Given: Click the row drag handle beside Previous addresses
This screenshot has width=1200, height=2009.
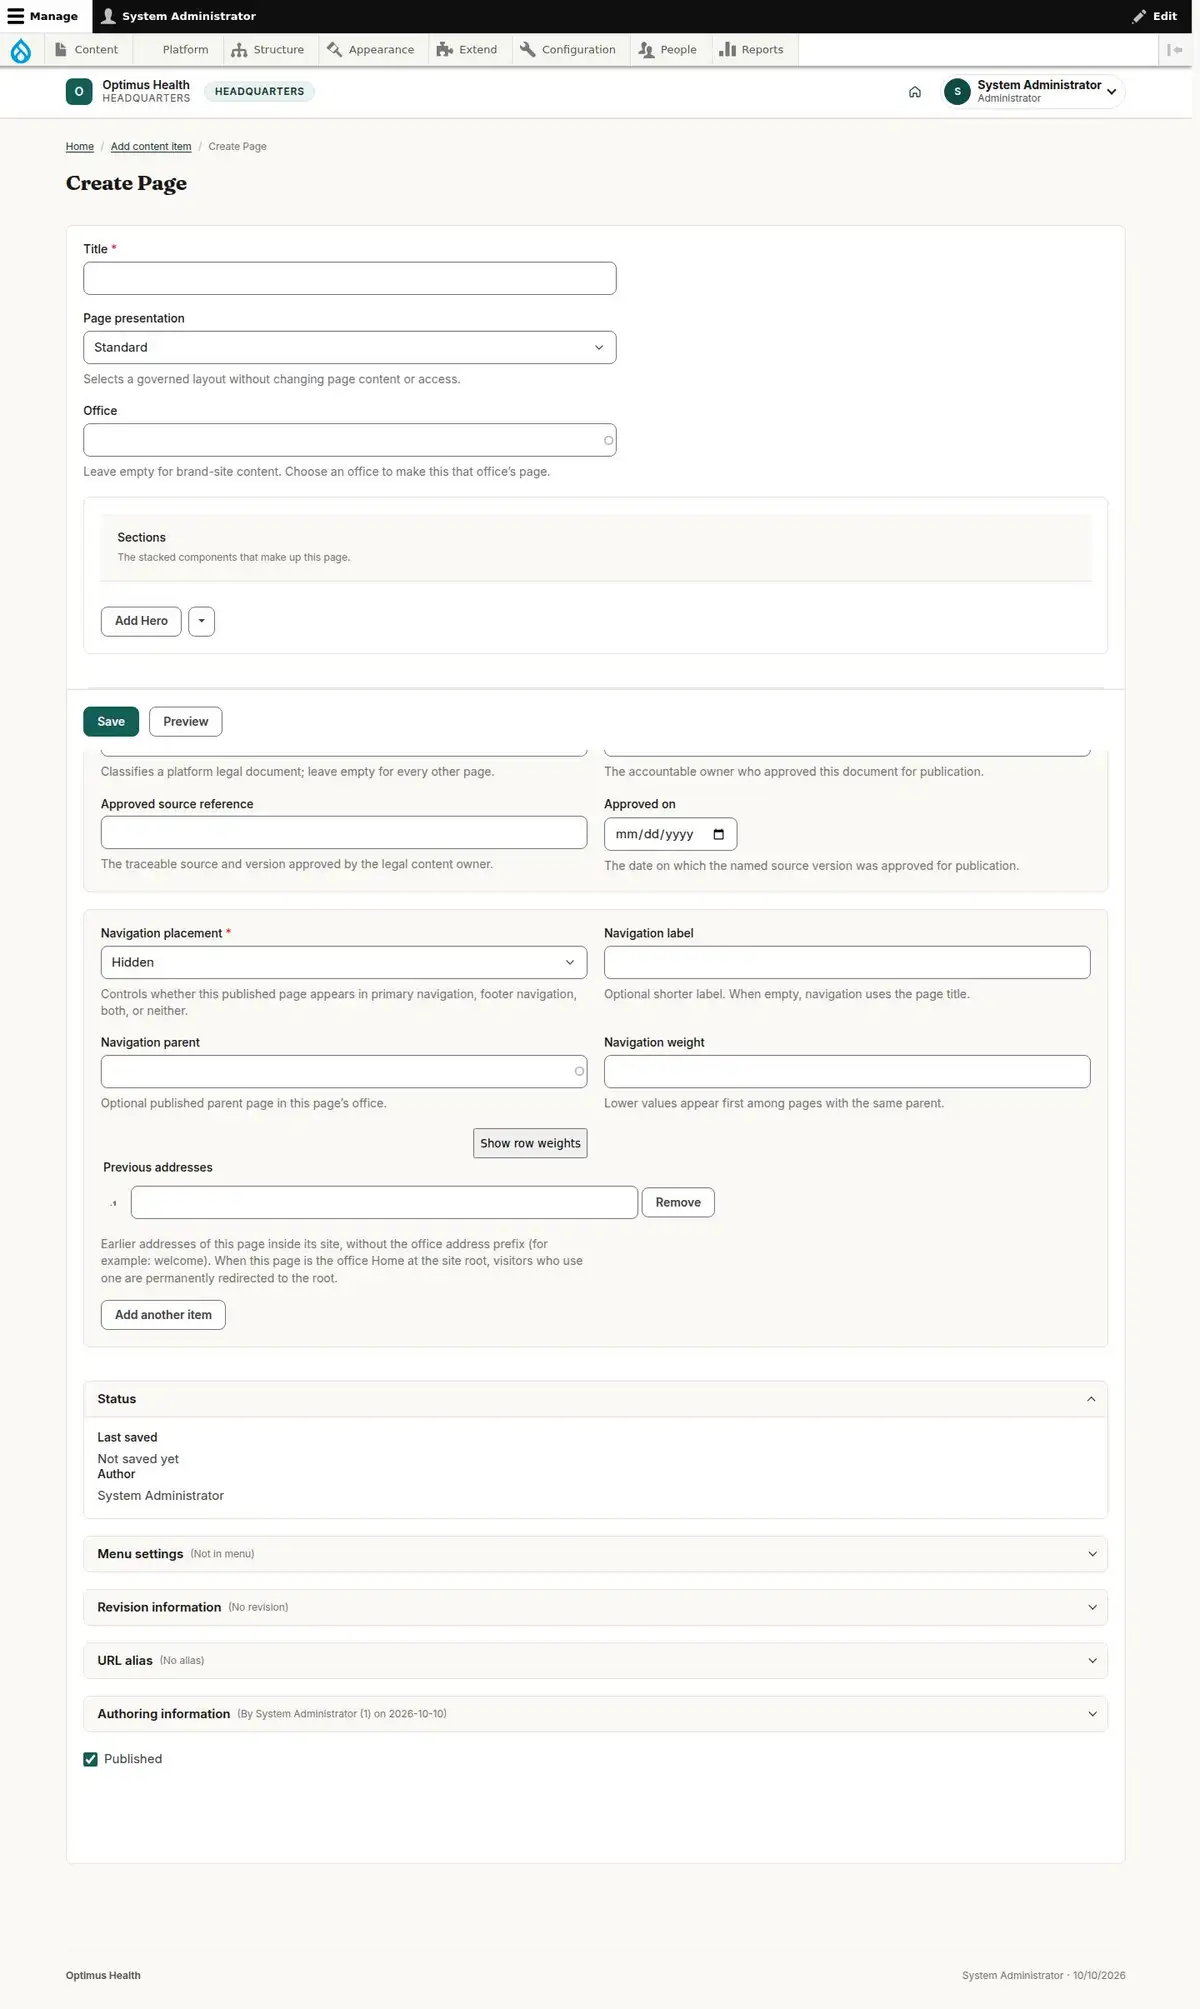Looking at the screenshot, I should point(113,1203).
